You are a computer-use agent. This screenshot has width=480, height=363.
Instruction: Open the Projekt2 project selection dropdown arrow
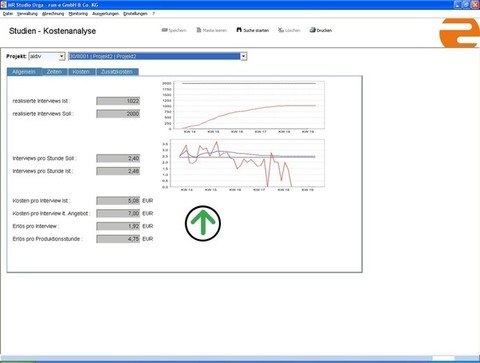coord(244,56)
